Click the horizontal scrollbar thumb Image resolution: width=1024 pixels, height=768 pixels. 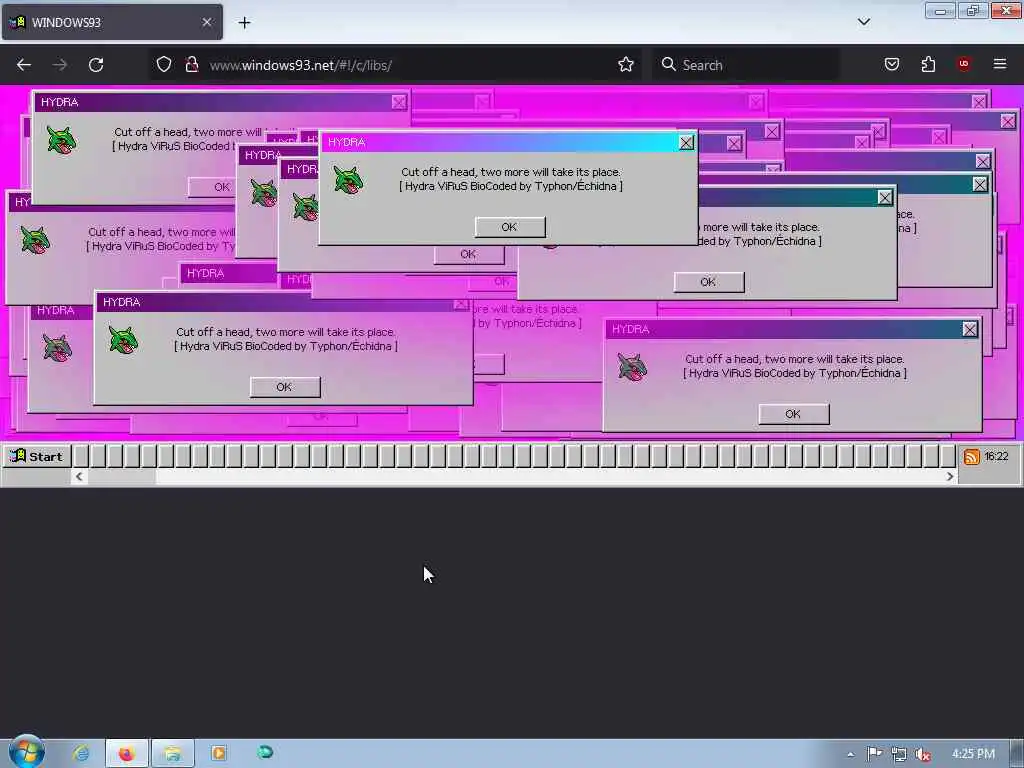coord(122,477)
